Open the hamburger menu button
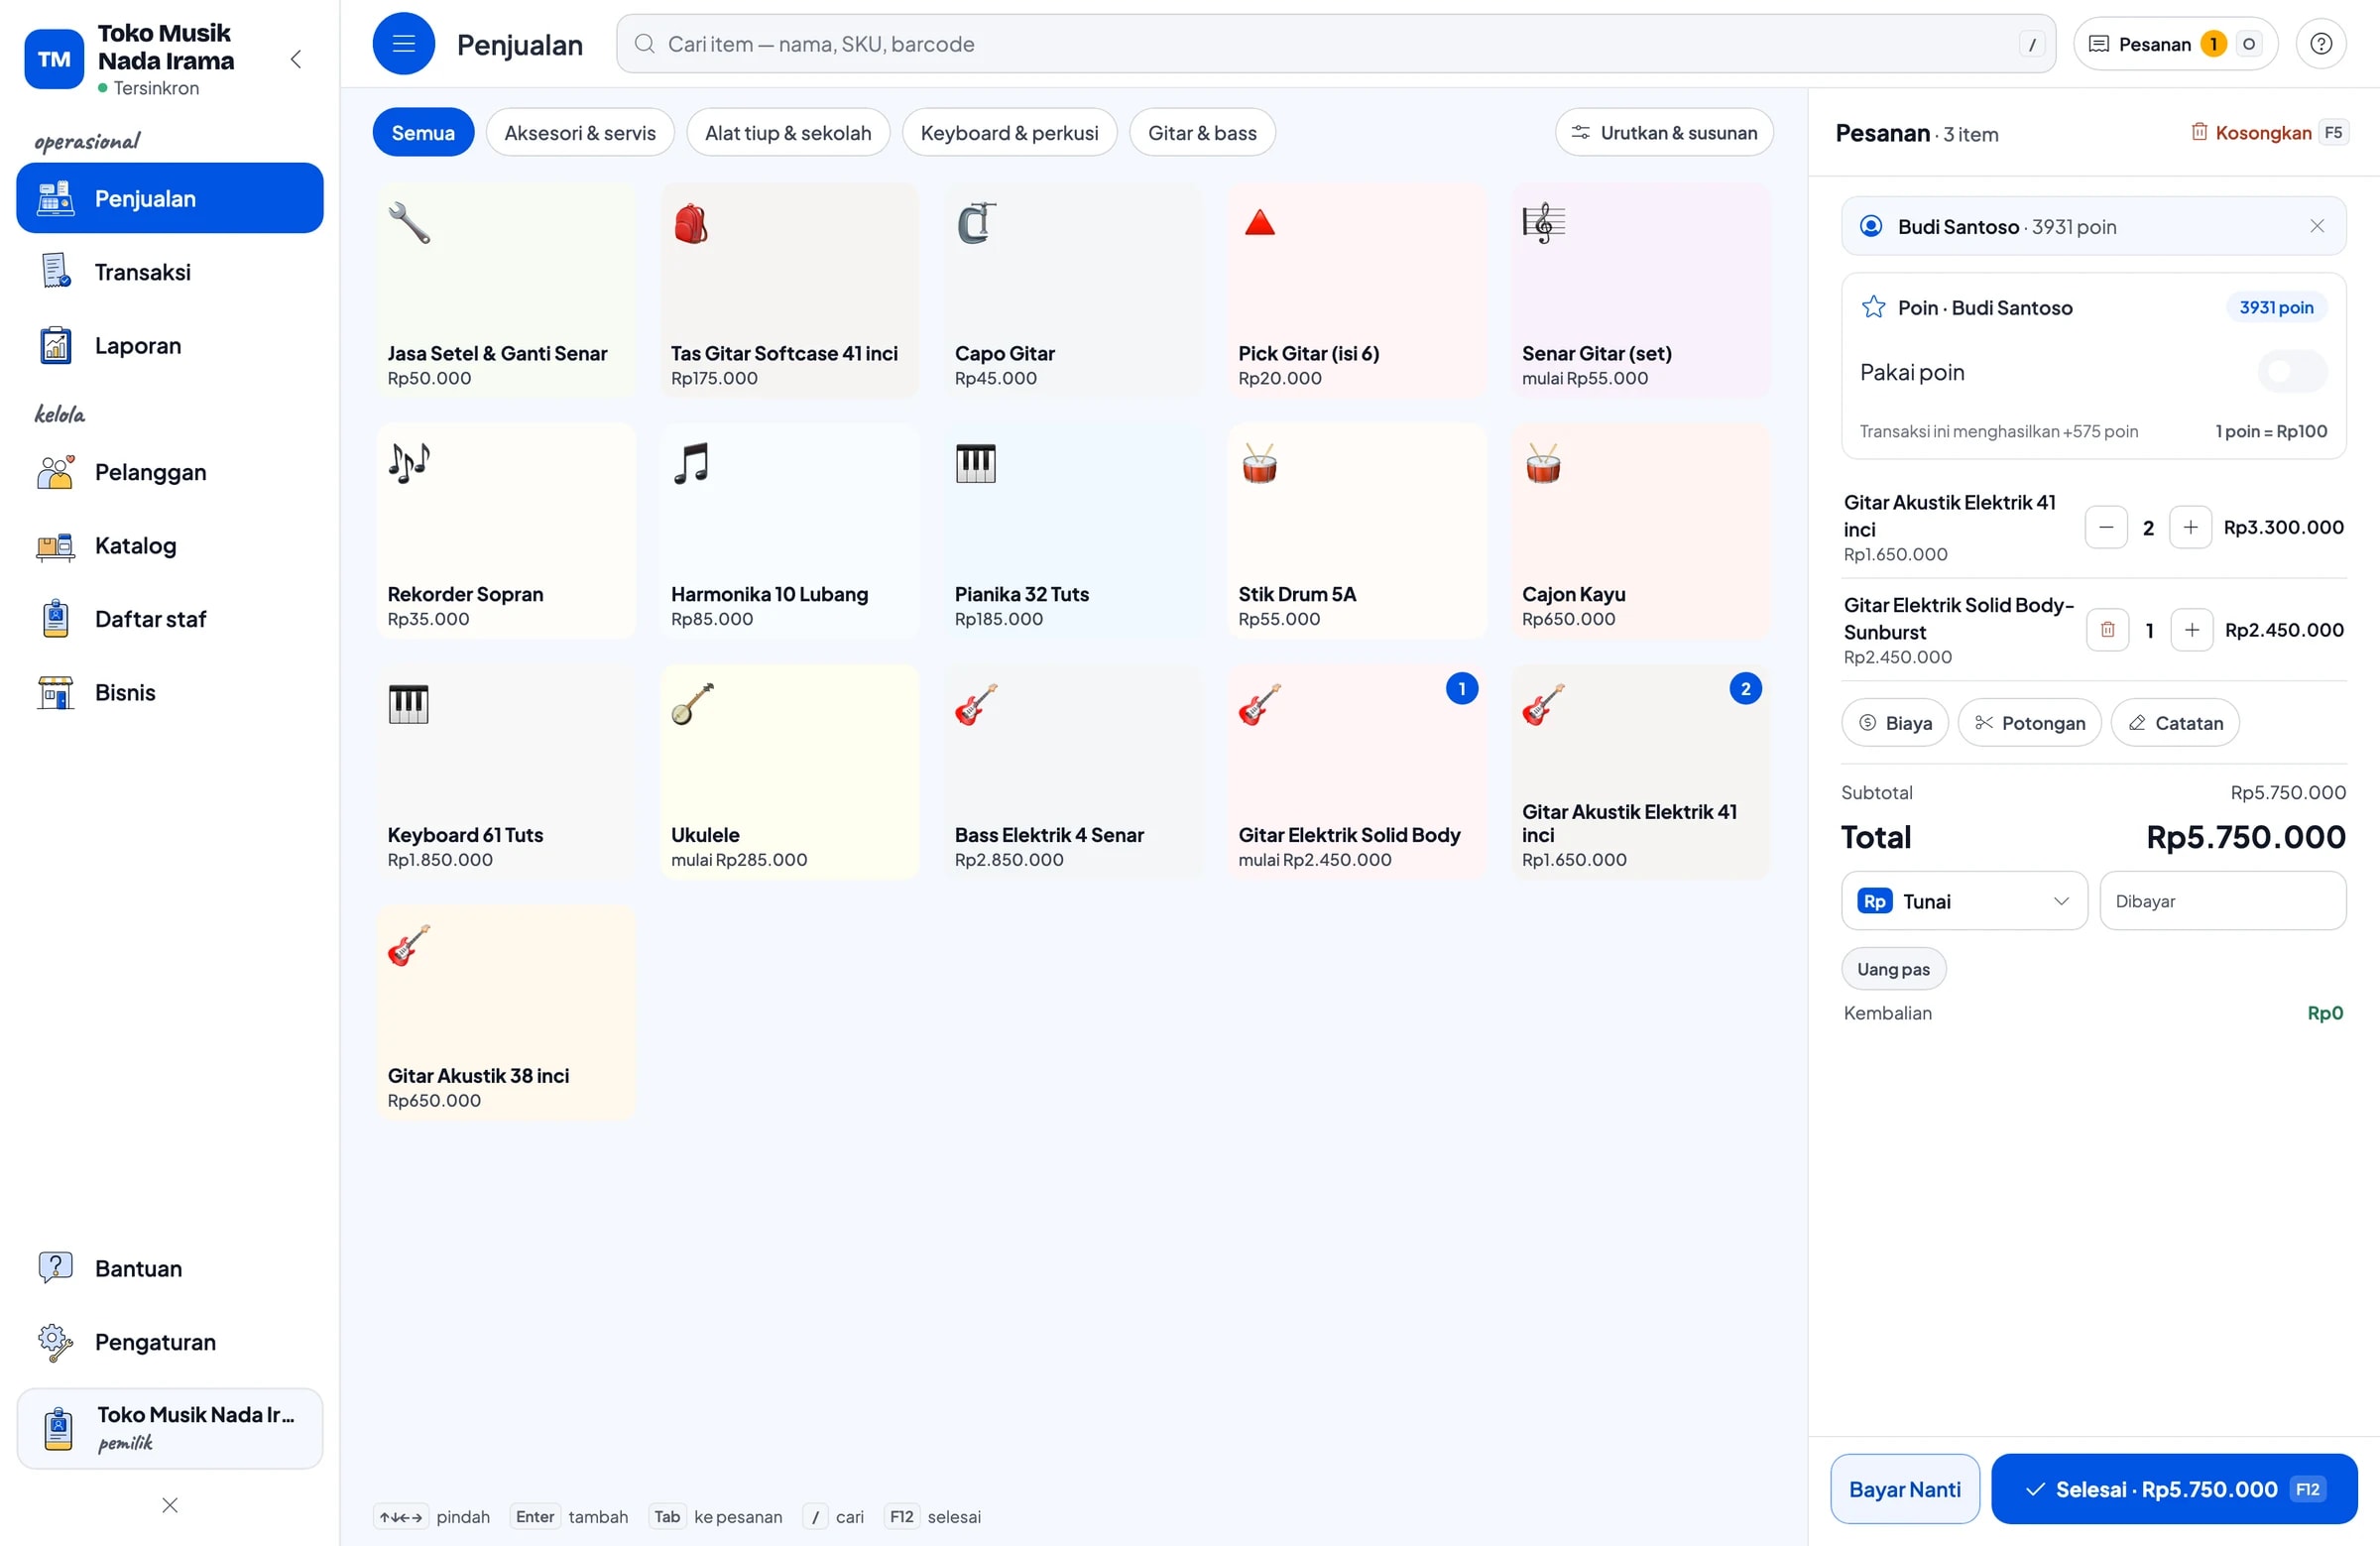The image size is (2380, 1546). coord(403,44)
